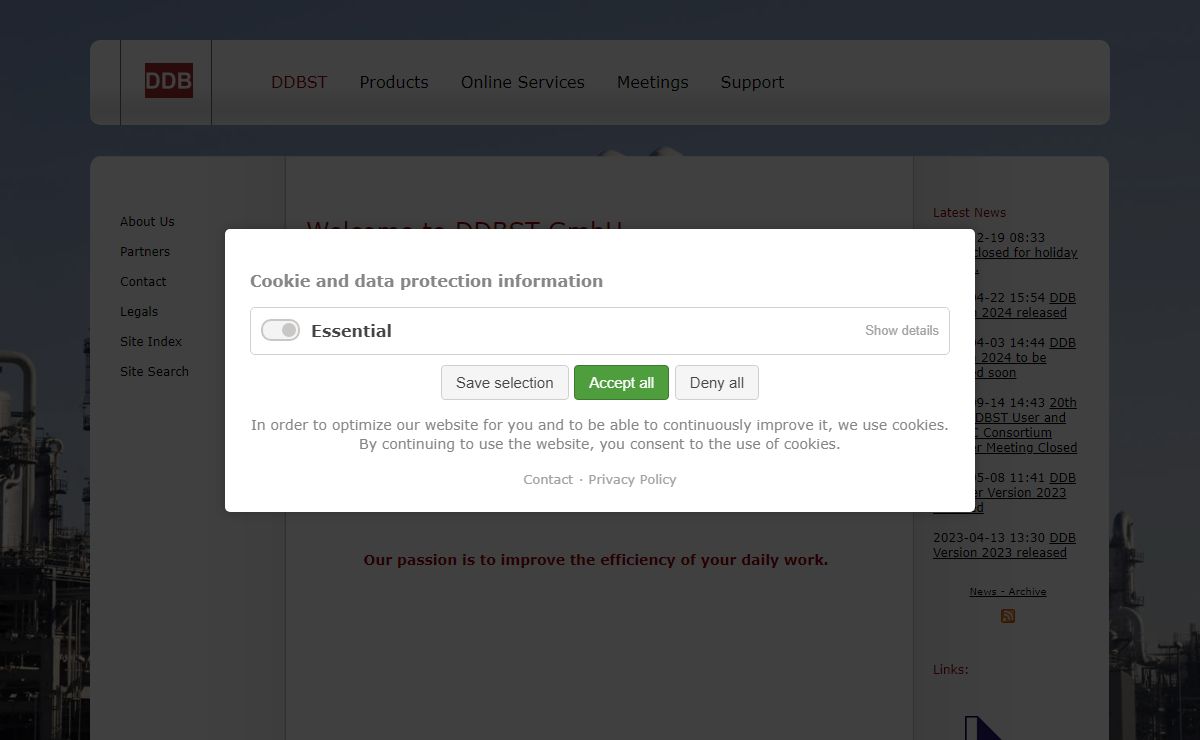Image resolution: width=1200 pixels, height=740 pixels.
Task: Click the DDB logo icon
Action: click(168, 81)
